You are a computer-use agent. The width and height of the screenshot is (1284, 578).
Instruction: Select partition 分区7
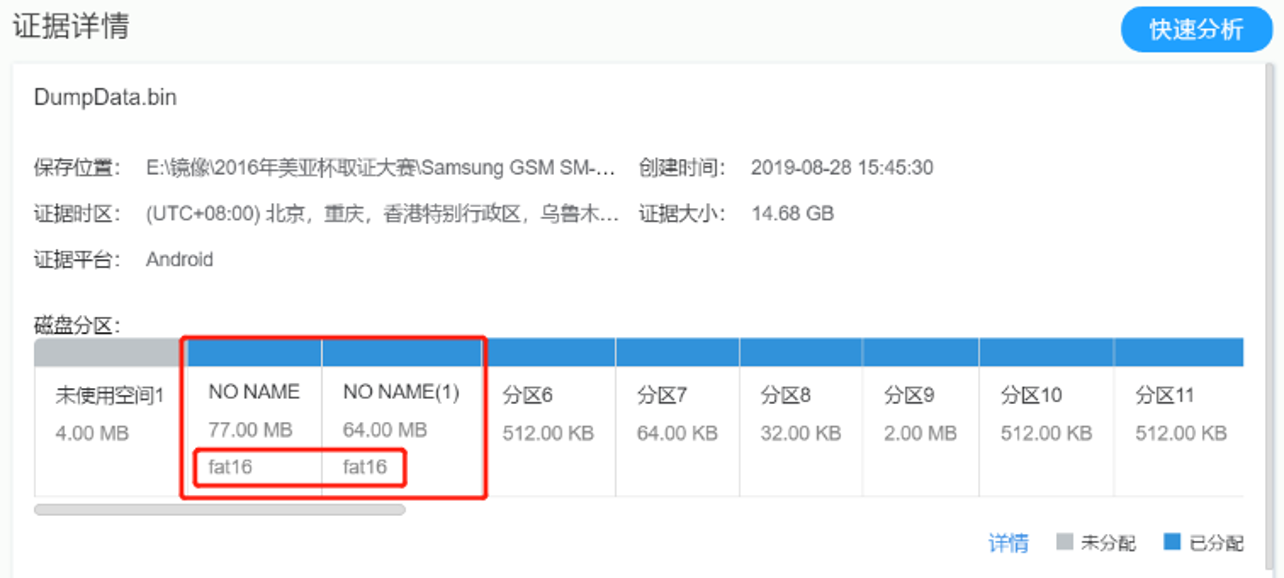click(678, 417)
